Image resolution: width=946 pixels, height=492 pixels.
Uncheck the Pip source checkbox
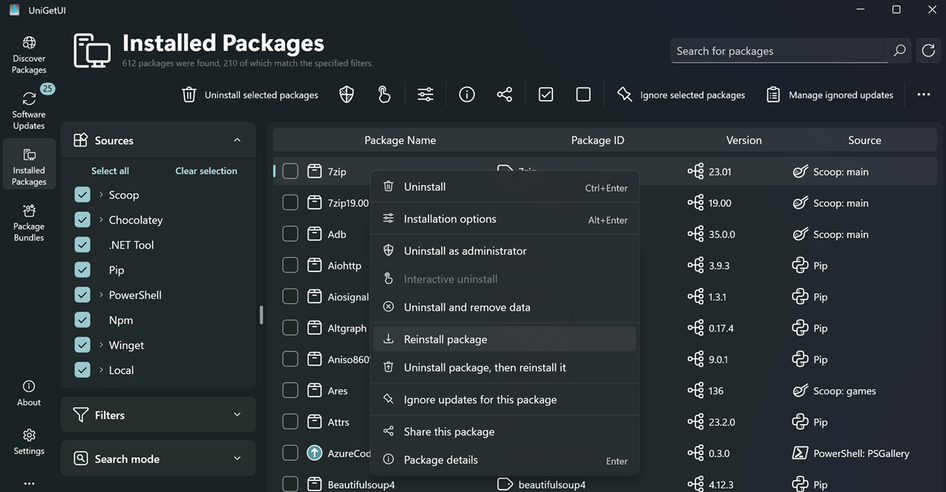(82, 270)
